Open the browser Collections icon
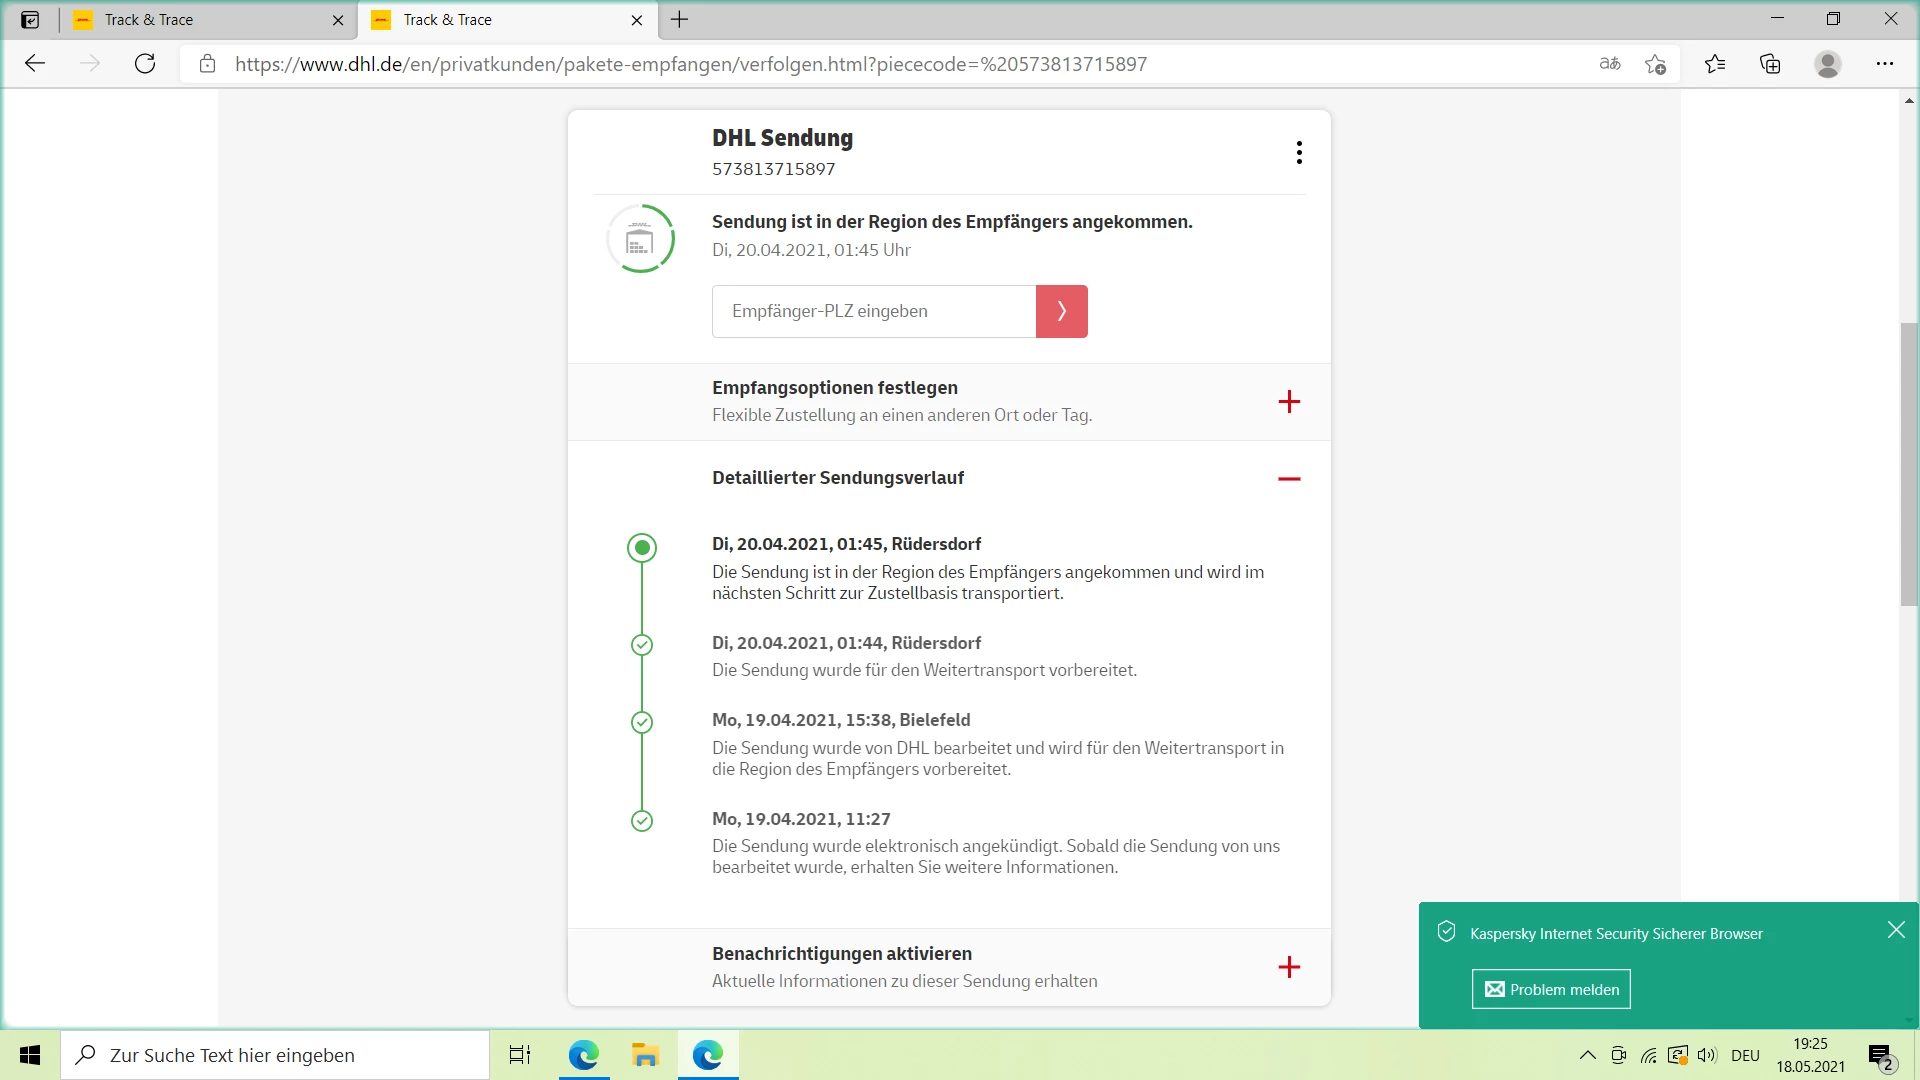This screenshot has height=1080, width=1920. tap(1770, 64)
